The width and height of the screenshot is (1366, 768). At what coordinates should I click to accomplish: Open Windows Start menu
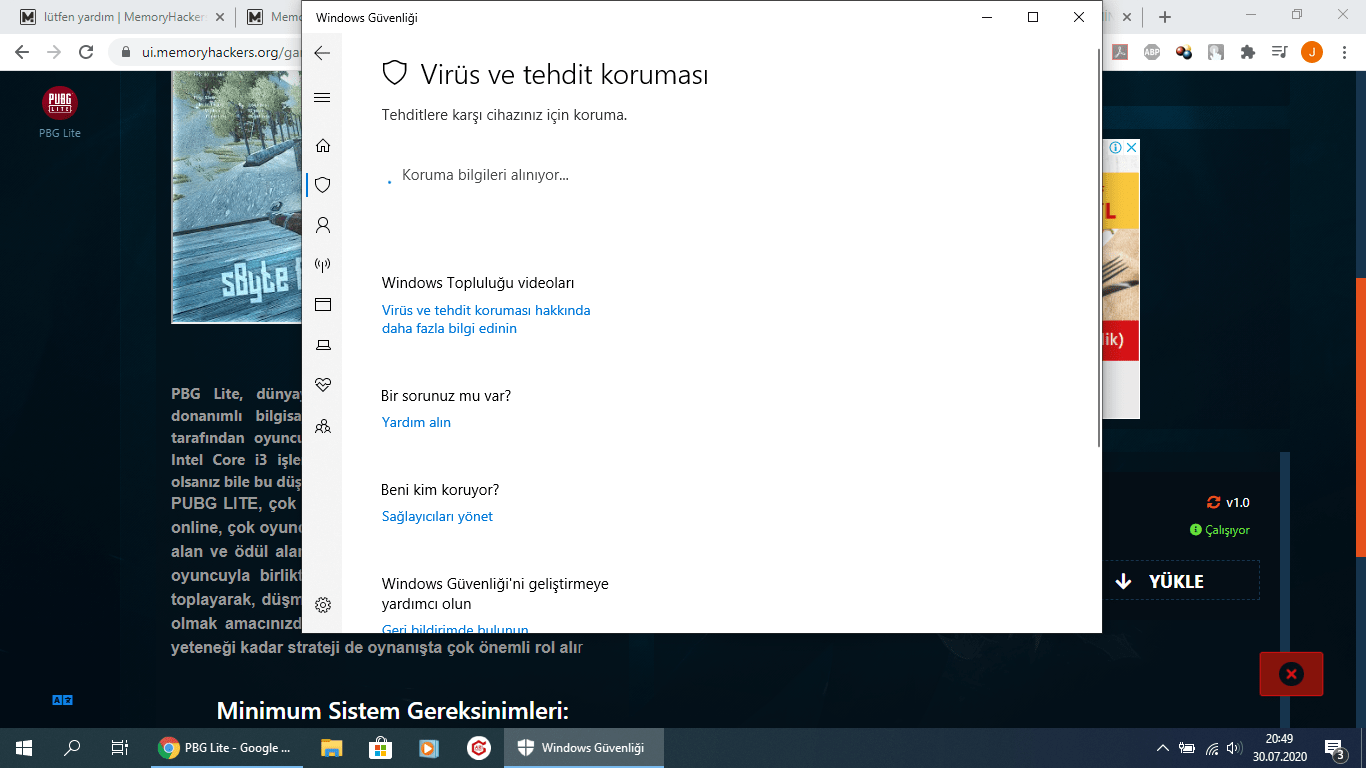click(24, 747)
